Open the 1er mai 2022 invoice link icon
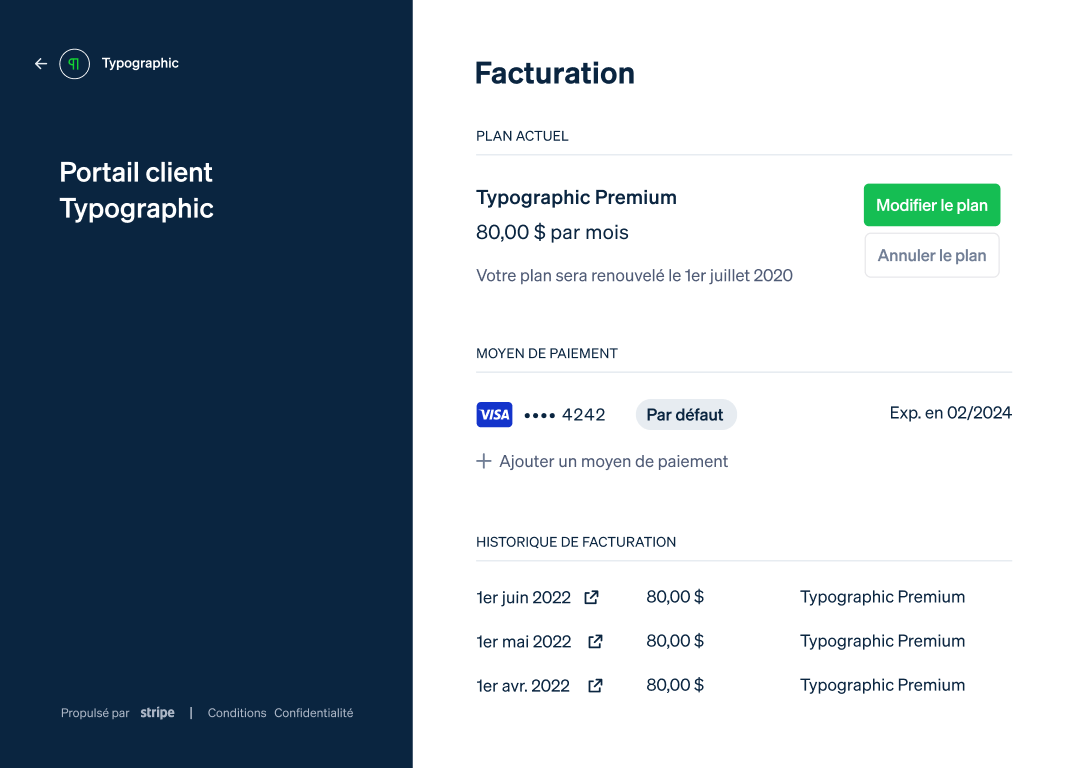Viewport: 1080px width, 768px height. coord(595,642)
